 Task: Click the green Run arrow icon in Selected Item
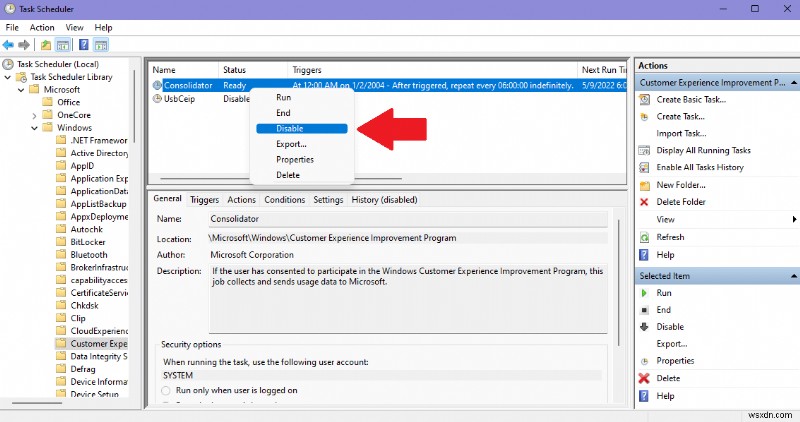pos(644,293)
